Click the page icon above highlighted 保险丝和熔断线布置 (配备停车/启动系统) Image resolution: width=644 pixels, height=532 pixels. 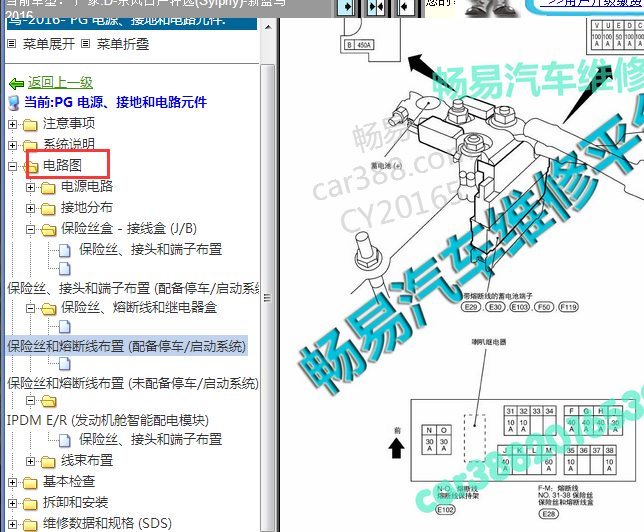pos(65,327)
